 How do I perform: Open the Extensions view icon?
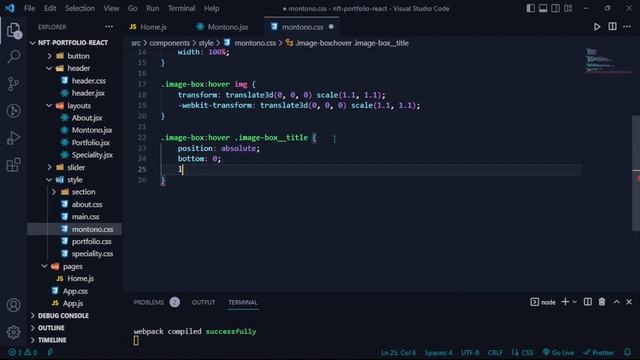tap(13, 165)
